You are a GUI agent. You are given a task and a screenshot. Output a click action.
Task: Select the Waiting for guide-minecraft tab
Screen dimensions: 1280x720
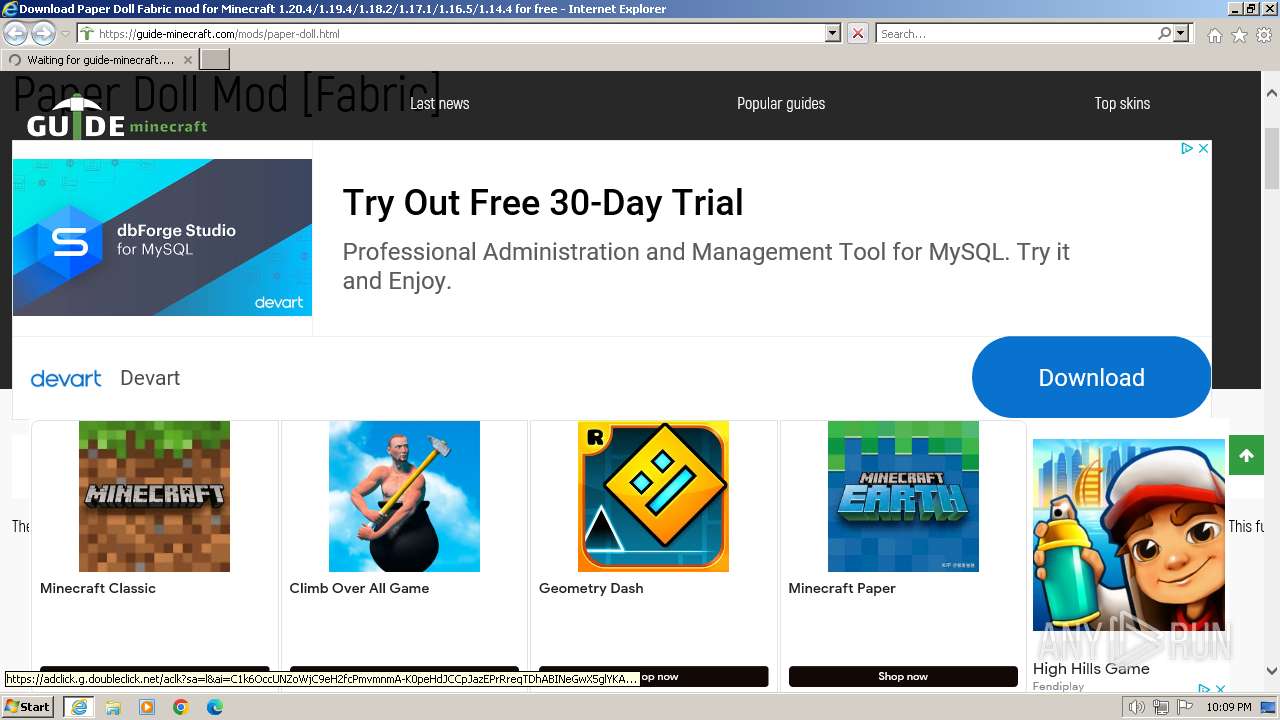pos(100,60)
